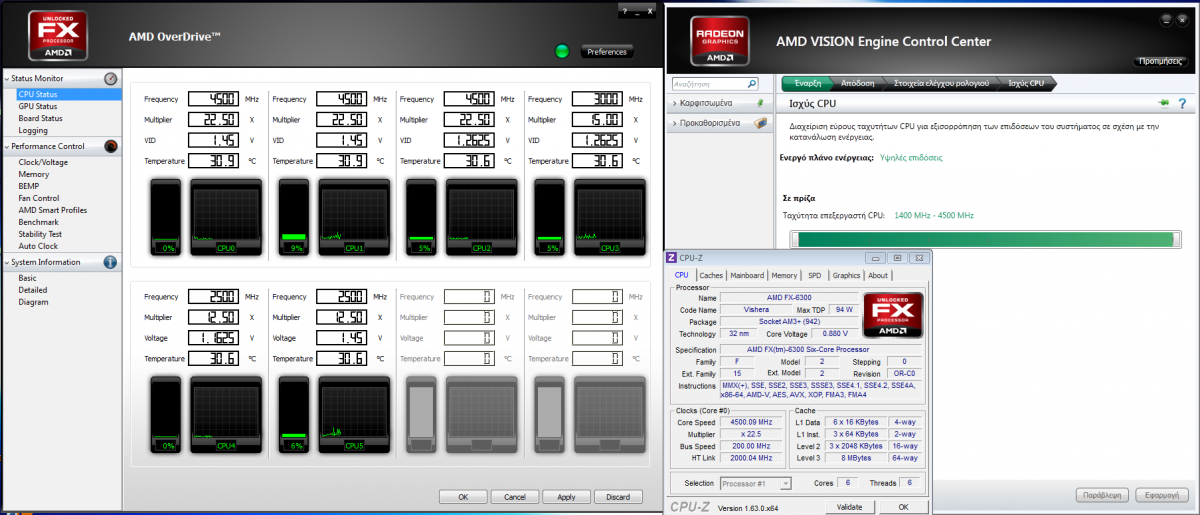Open the Stability Test page
This screenshot has height=515, width=1200.
(41, 234)
